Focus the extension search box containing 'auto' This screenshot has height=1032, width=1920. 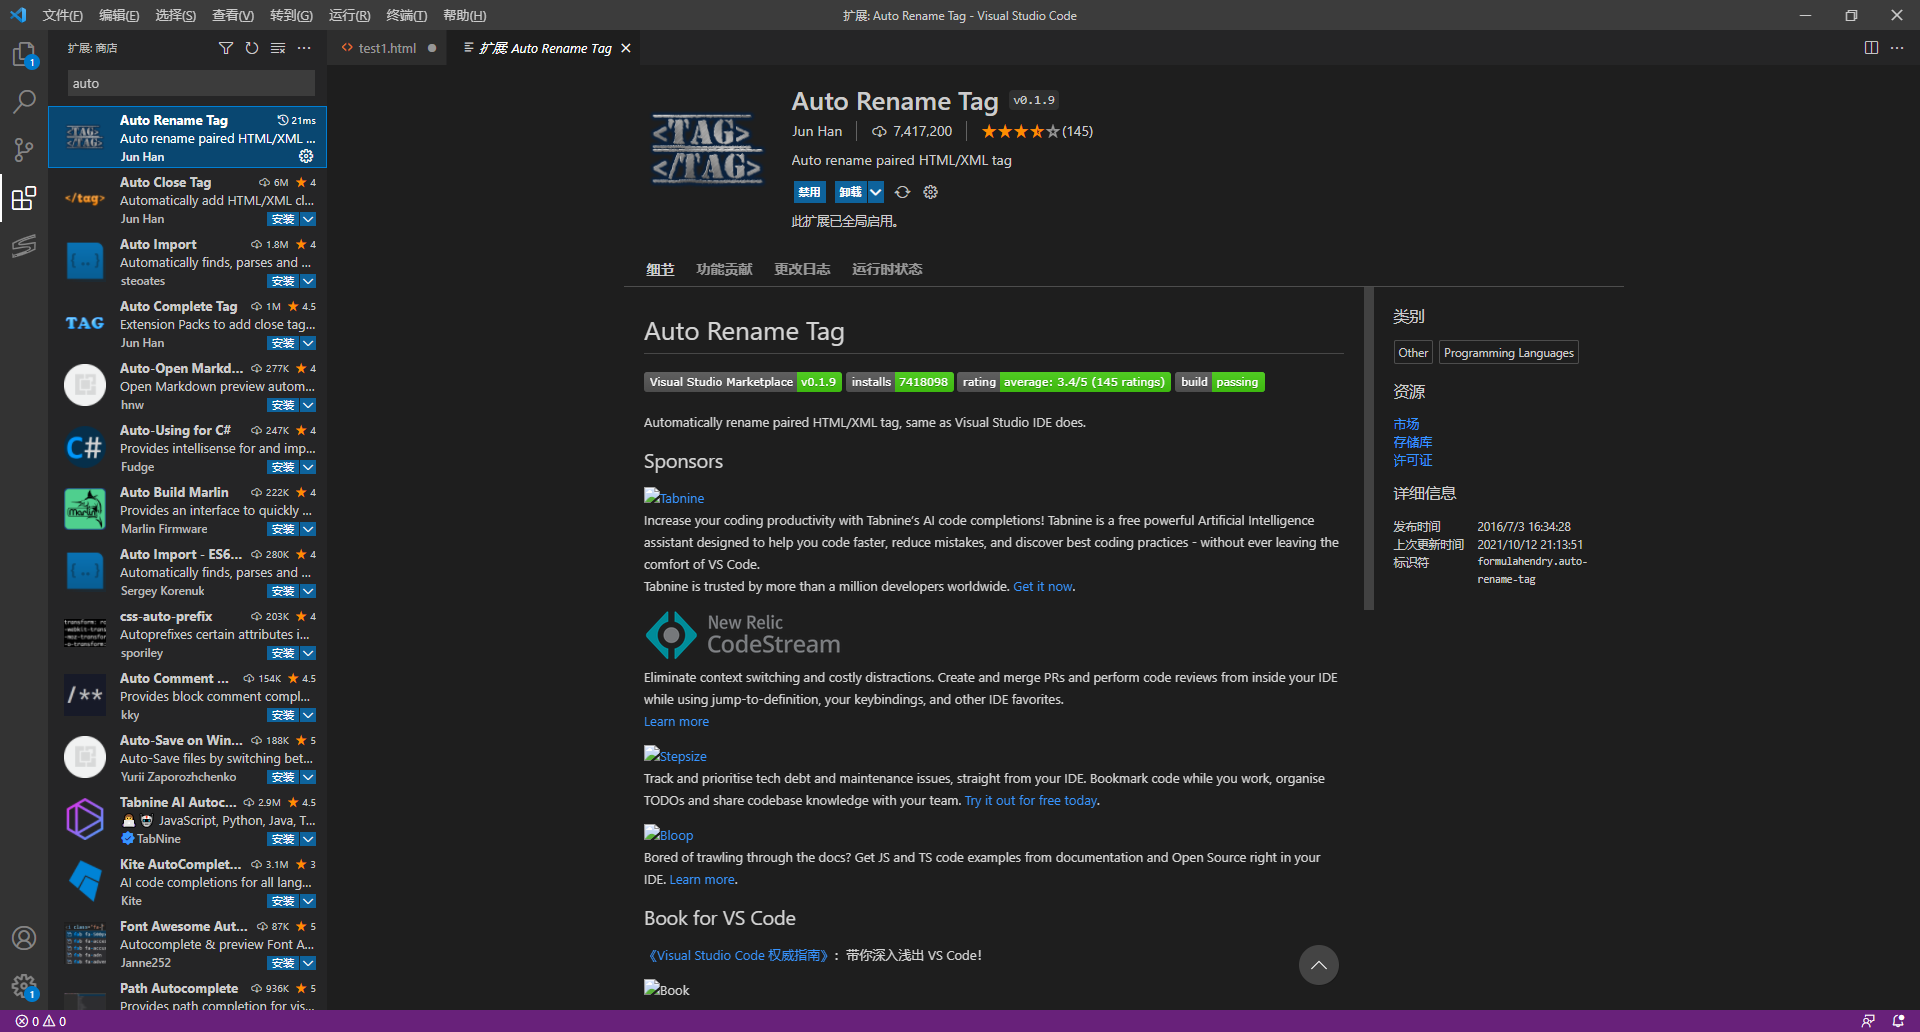pyautogui.click(x=191, y=83)
